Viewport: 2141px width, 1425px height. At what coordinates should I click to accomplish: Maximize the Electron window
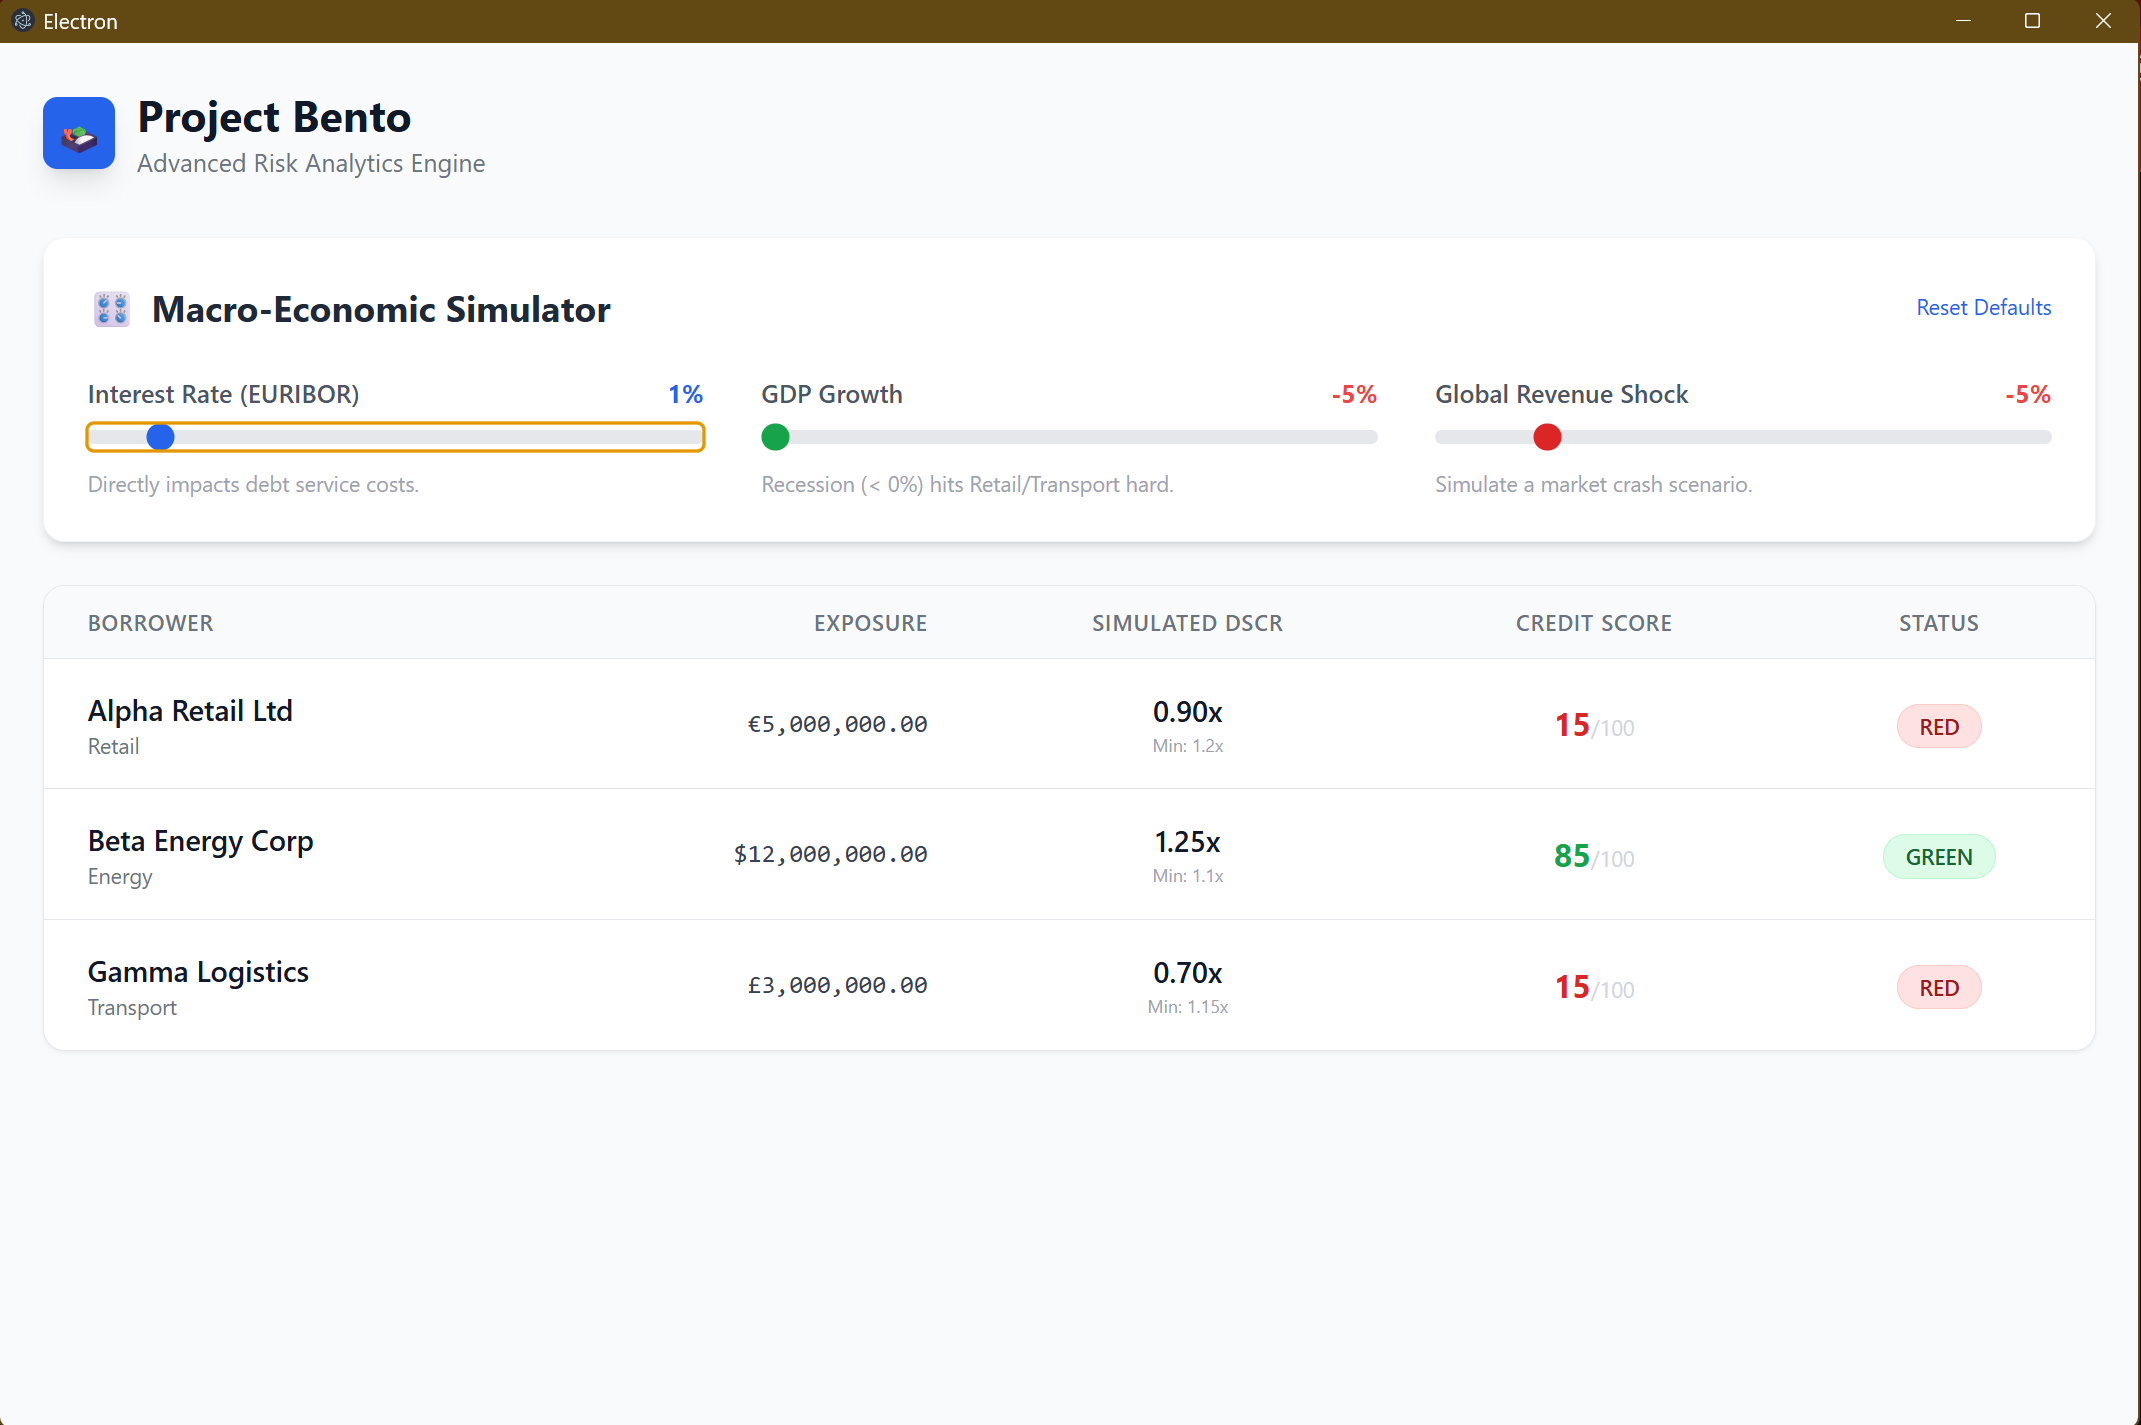coord(2032,21)
